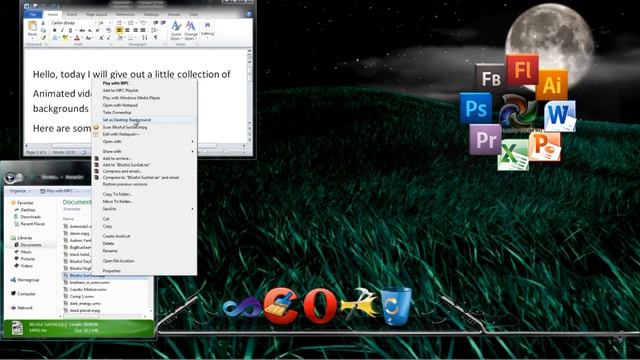
Task: Switch to the Page Layout tab in Word
Action: coord(96,14)
